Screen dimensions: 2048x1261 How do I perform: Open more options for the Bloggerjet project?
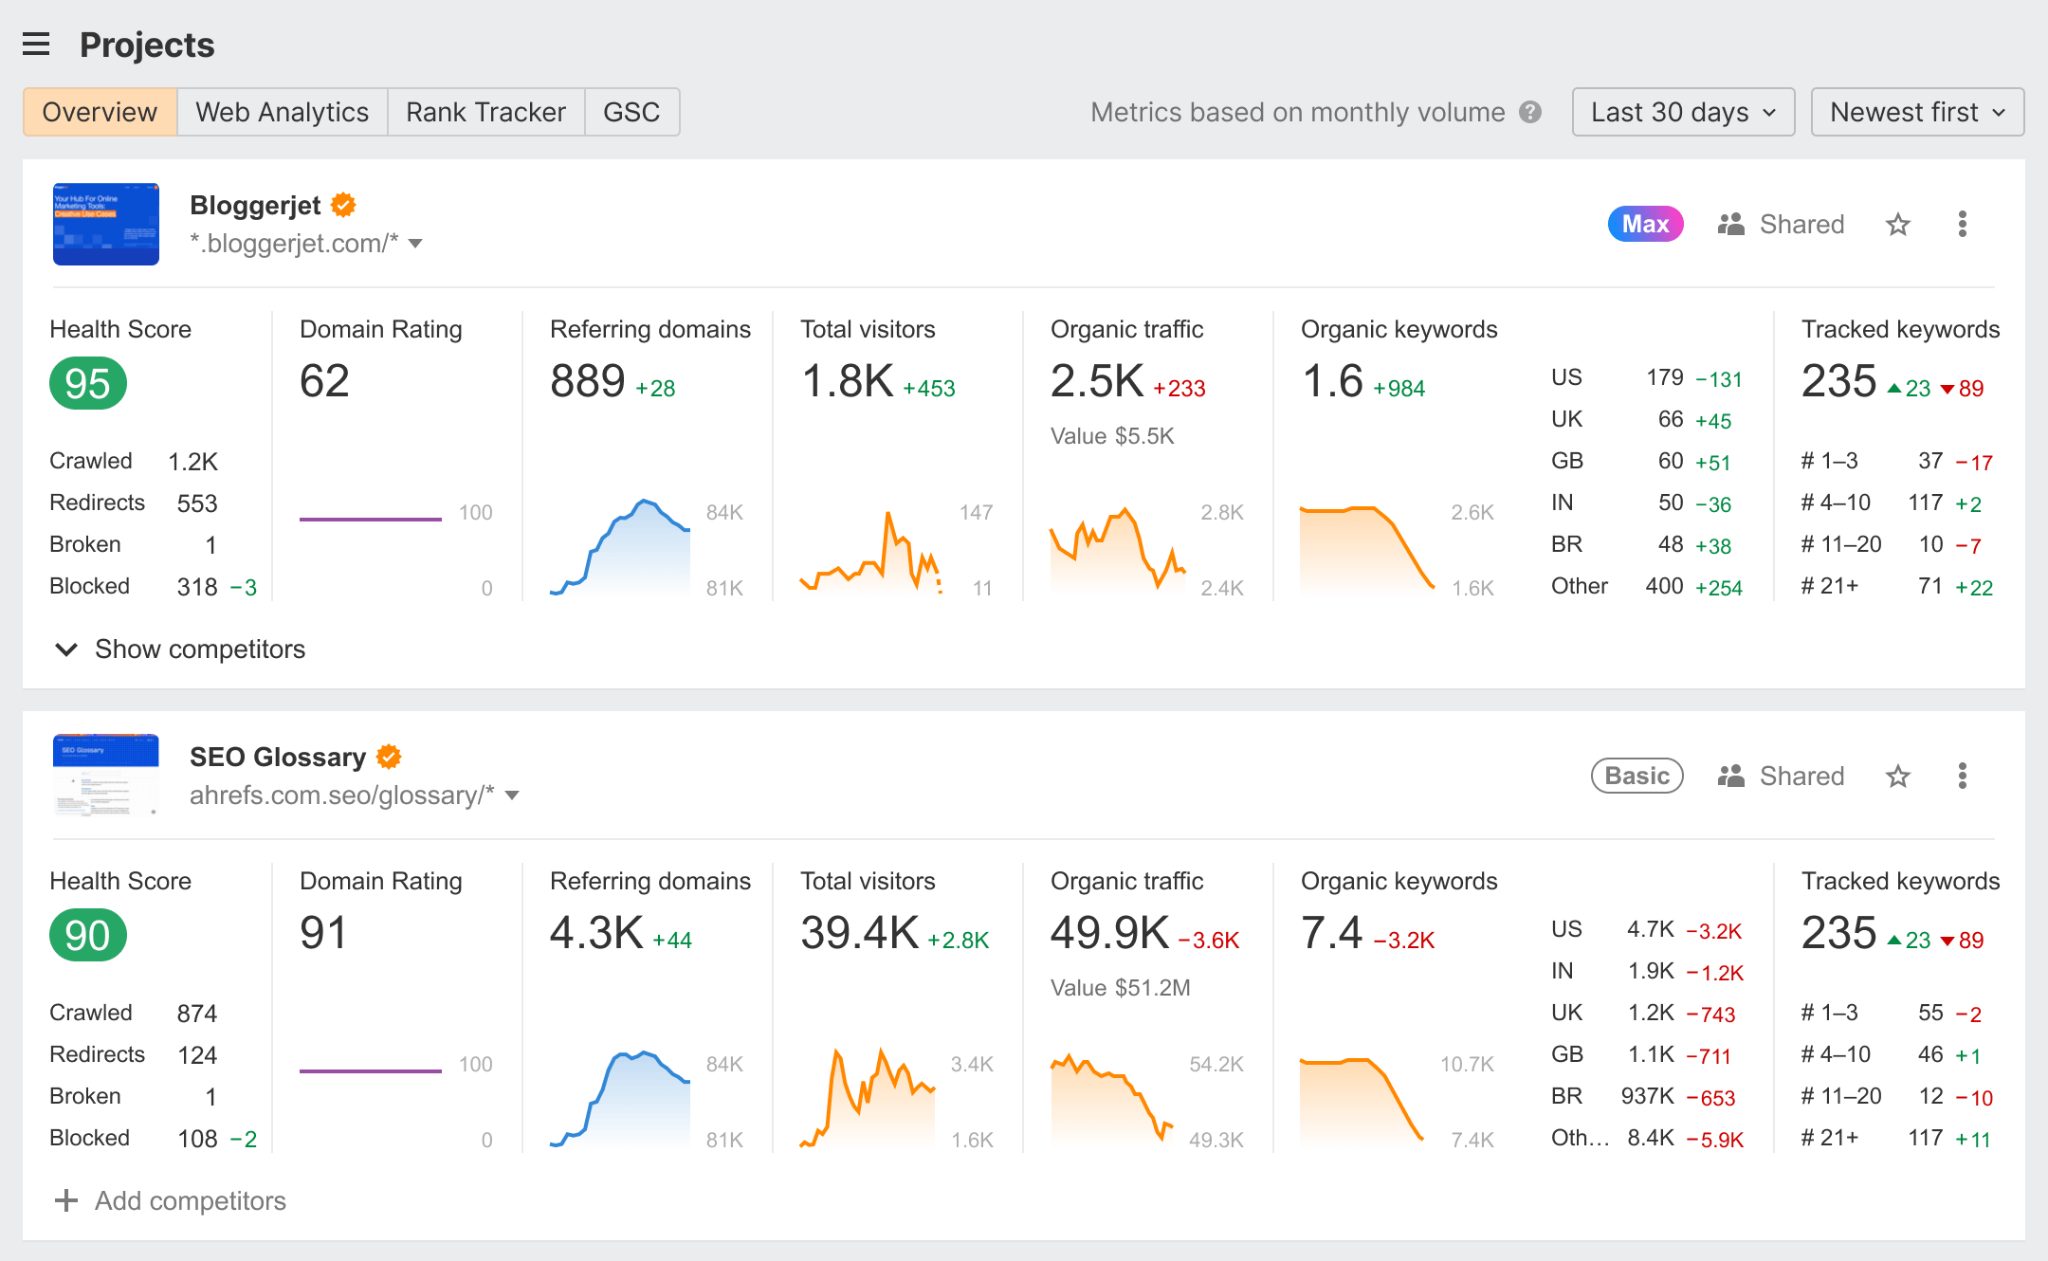(x=1962, y=224)
